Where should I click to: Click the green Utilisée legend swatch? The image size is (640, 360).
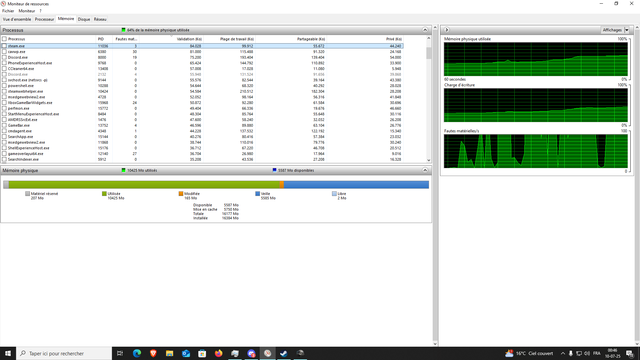(x=104, y=194)
